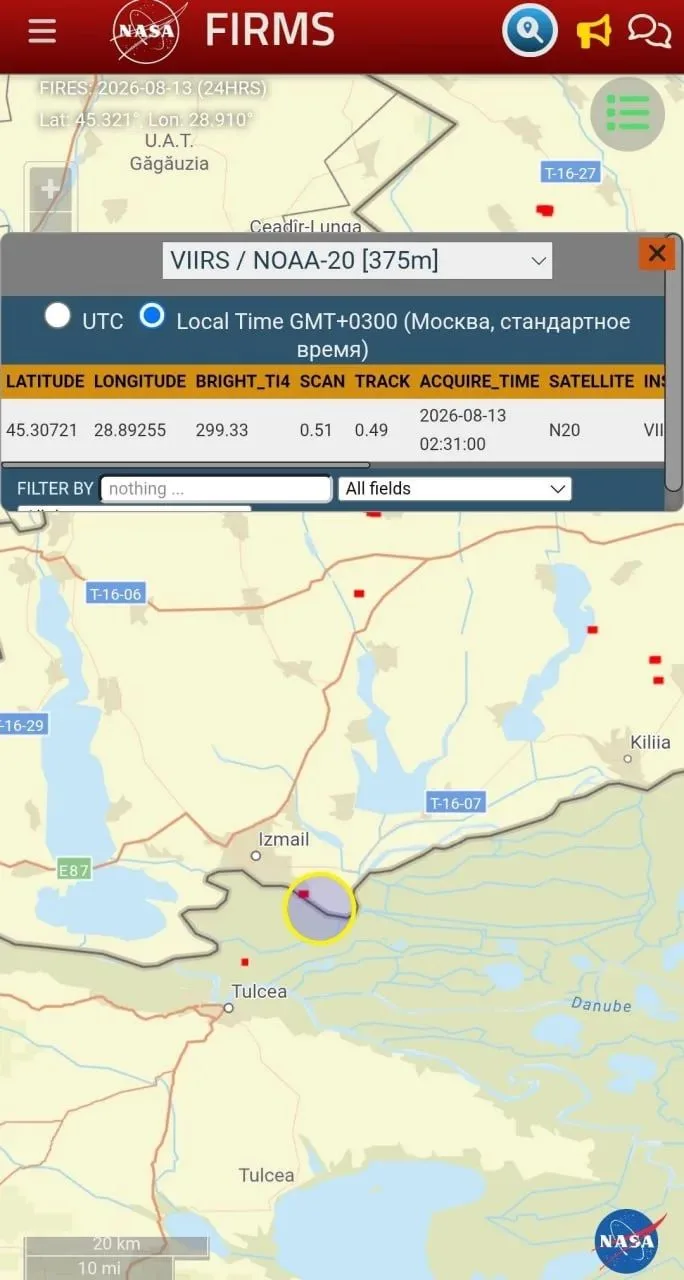Close the fire data table panel
Image resolution: width=684 pixels, height=1280 pixels.
pos(657,254)
